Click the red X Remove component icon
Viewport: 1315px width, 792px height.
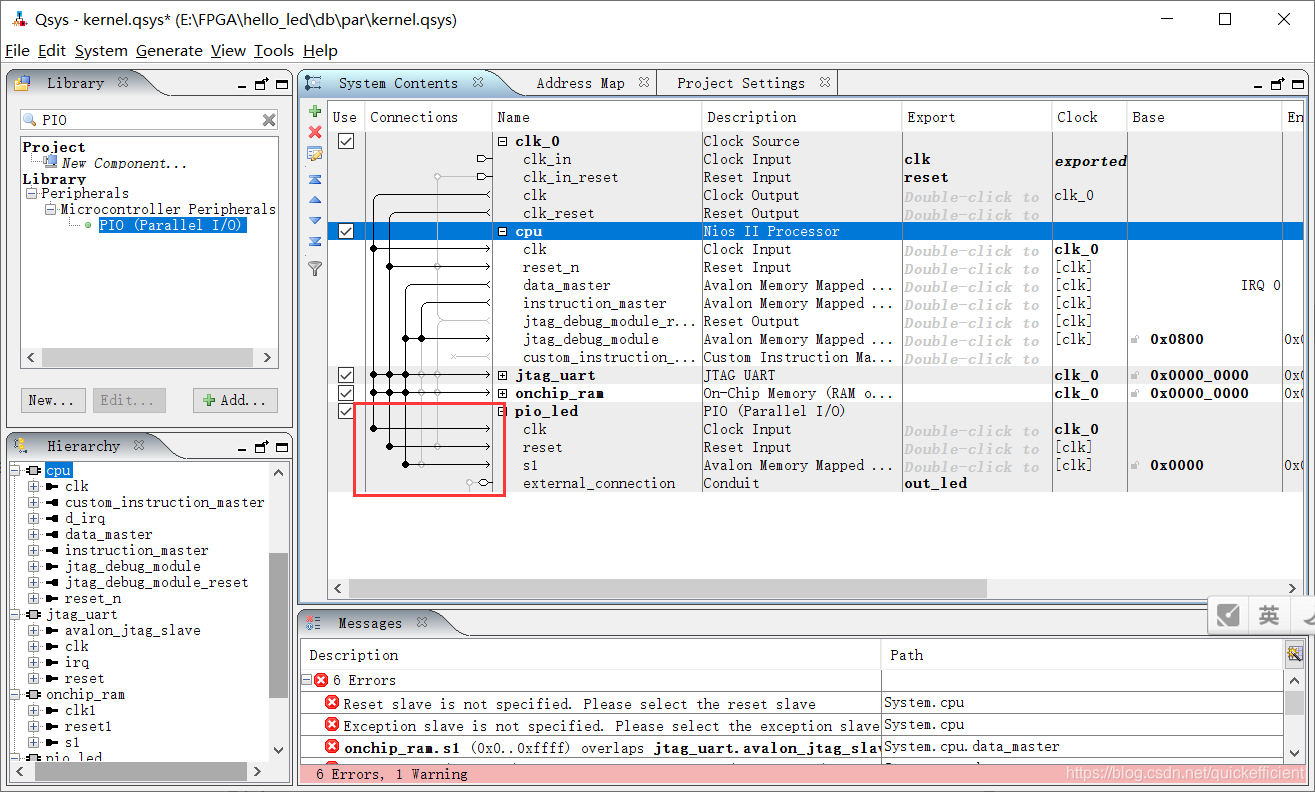click(x=315, y=132)
